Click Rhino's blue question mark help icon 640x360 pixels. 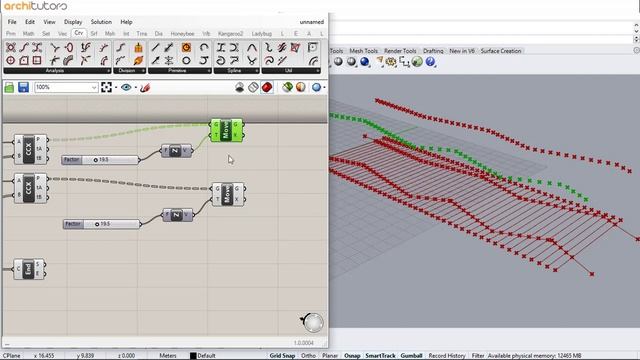[x=430, y=62]
